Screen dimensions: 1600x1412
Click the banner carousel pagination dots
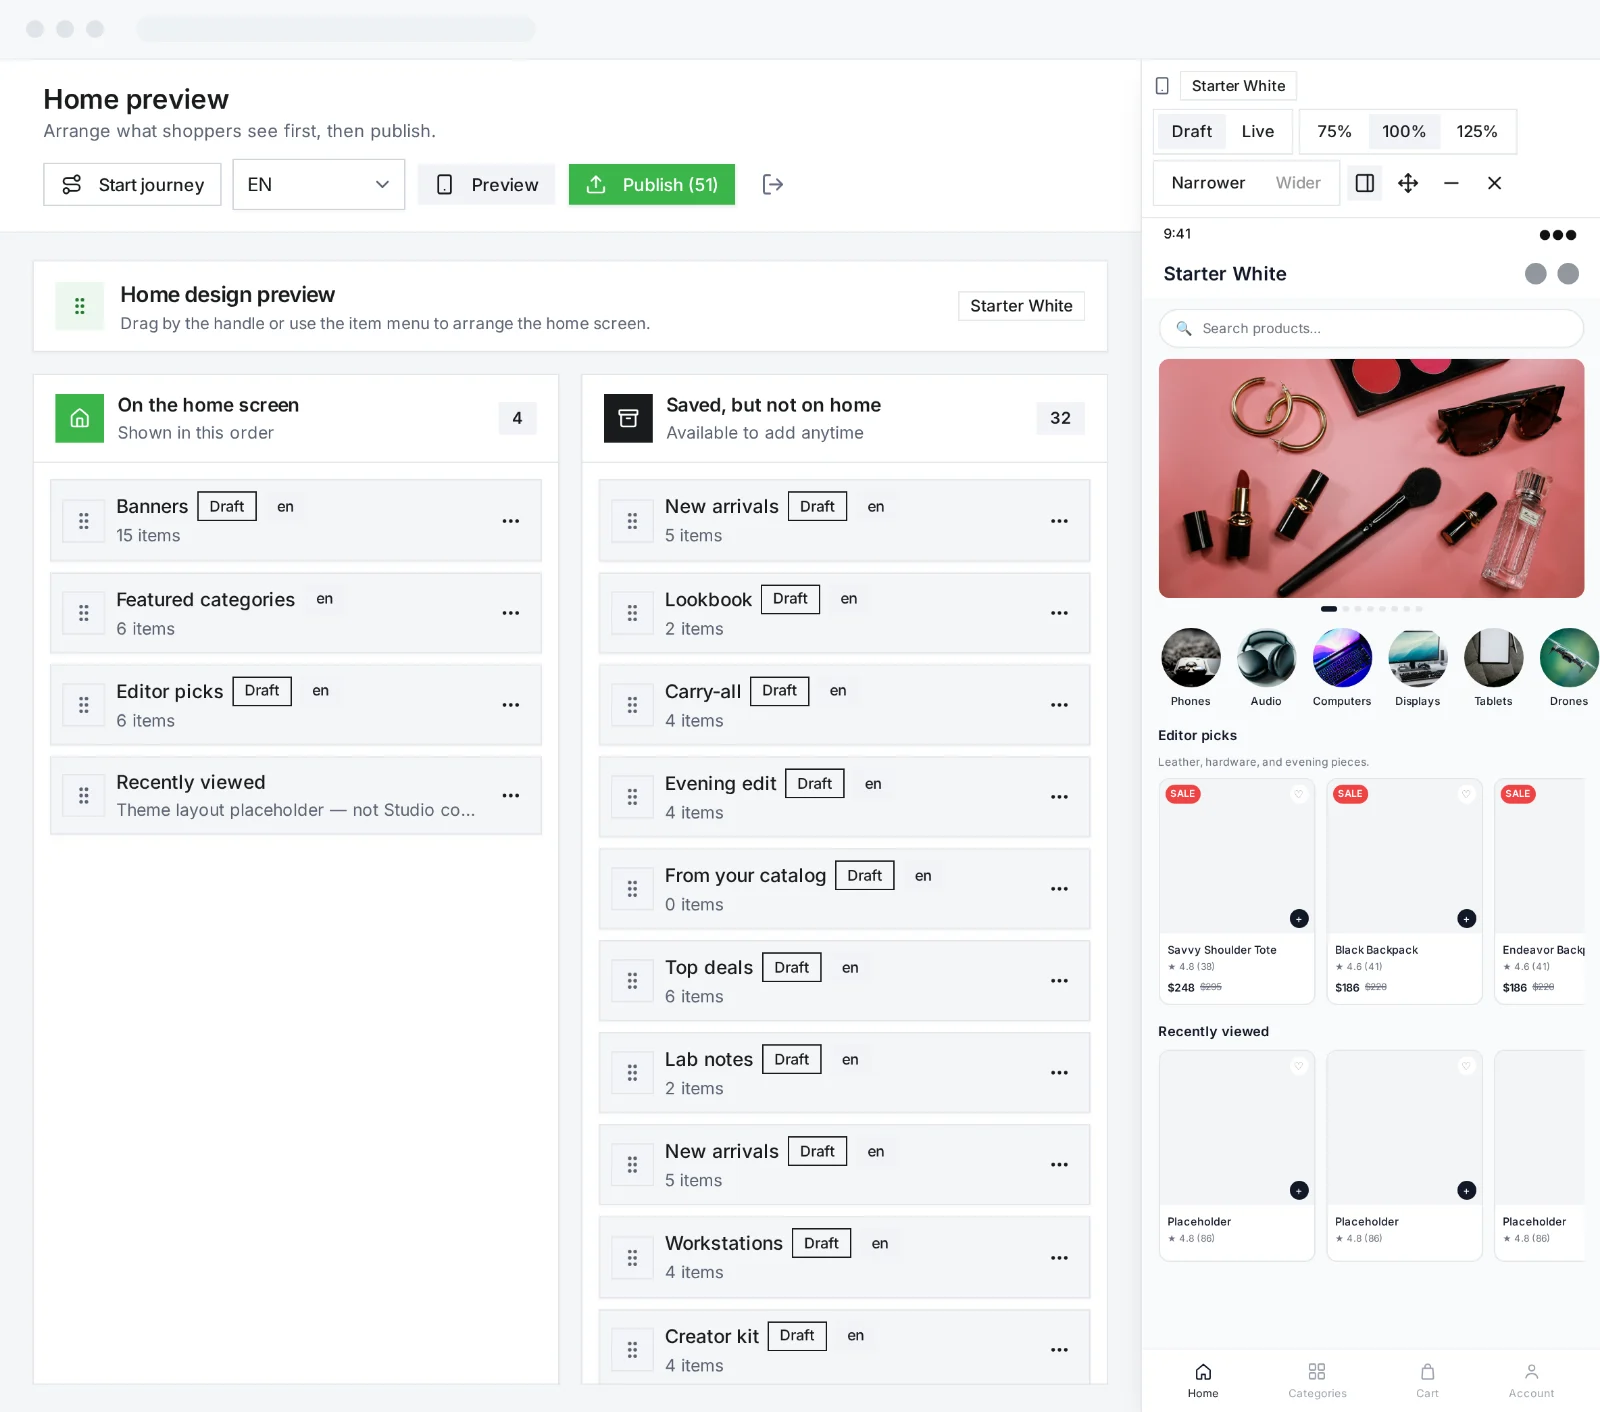[x=1371, y=609]
